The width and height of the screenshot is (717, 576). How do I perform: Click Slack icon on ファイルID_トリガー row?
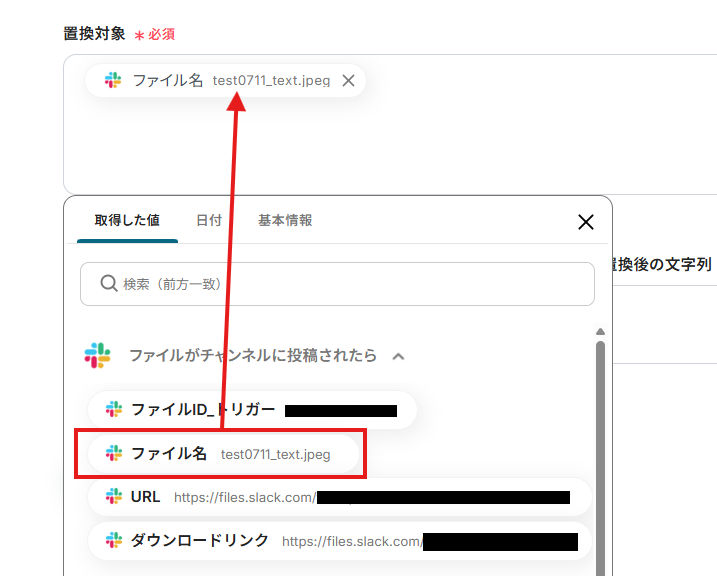[114, 409]
